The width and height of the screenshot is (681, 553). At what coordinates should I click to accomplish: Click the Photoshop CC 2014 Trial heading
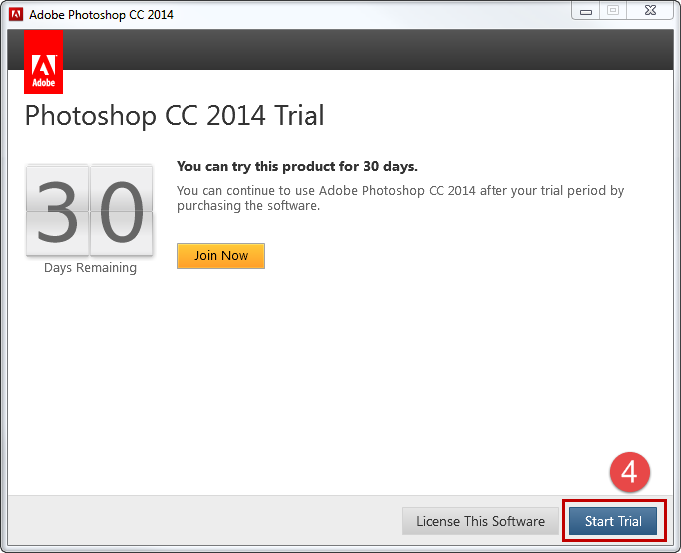pyautogui.click(x=175, y=116)
